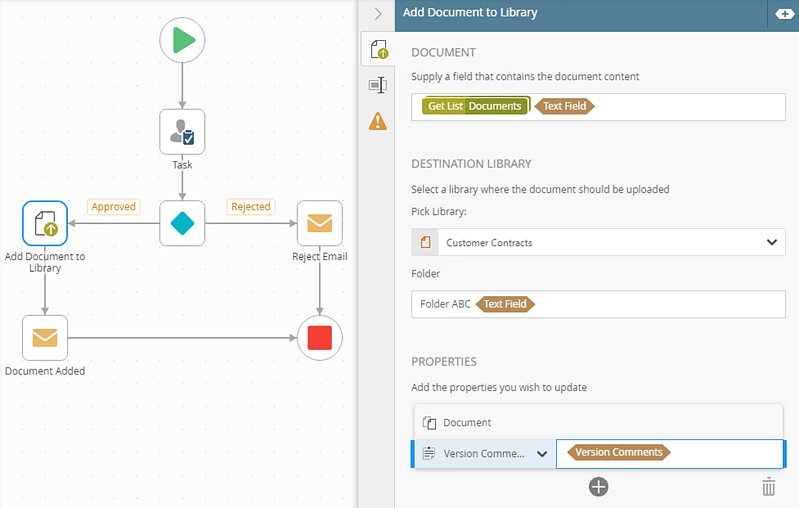799x508 pixels.
Task: Open the document upload configuration tab
Action: pyautogui.click(x=378, y=49)
